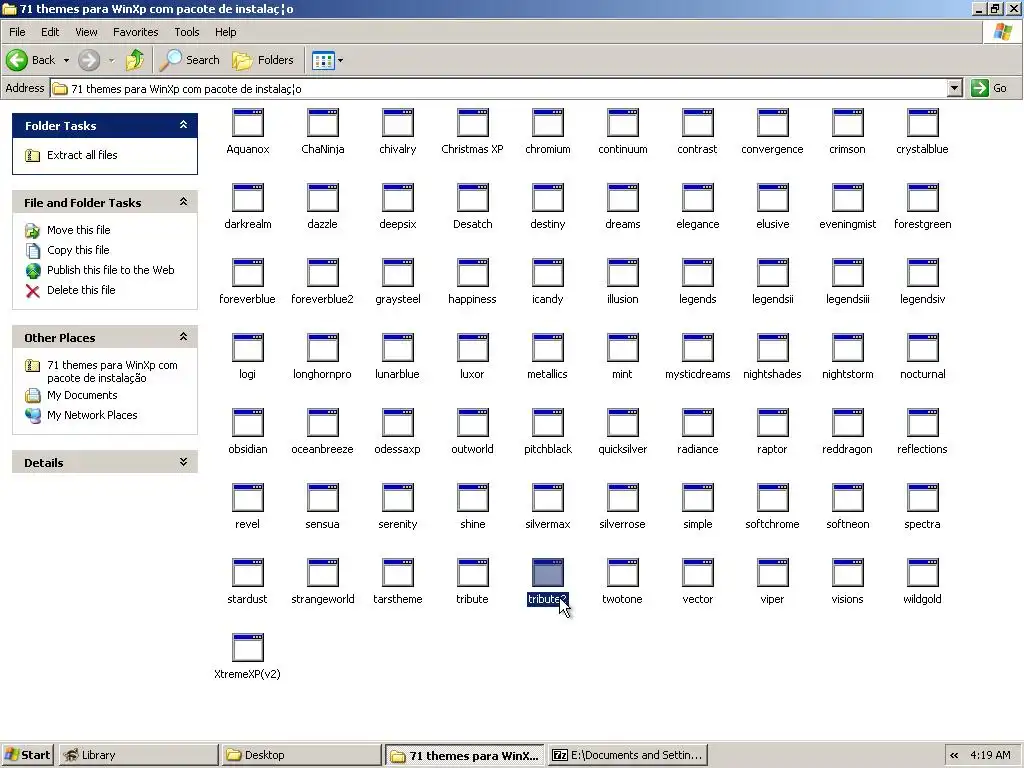Select the pitchblack theme file
1024x768 pixels.
click(x=547, y=432)
